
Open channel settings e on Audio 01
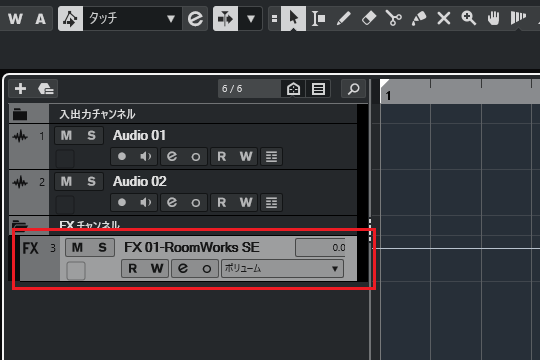(x=172, y=156)
